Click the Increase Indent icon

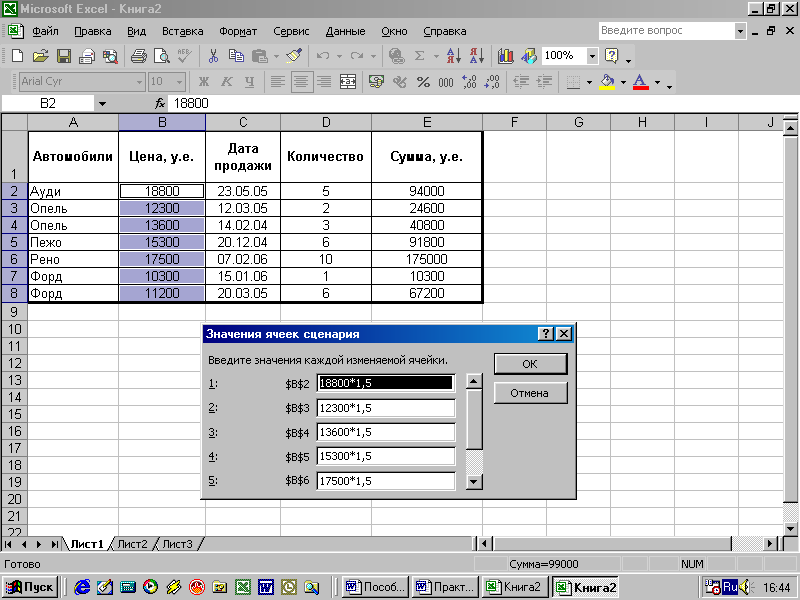coord(544,82)
